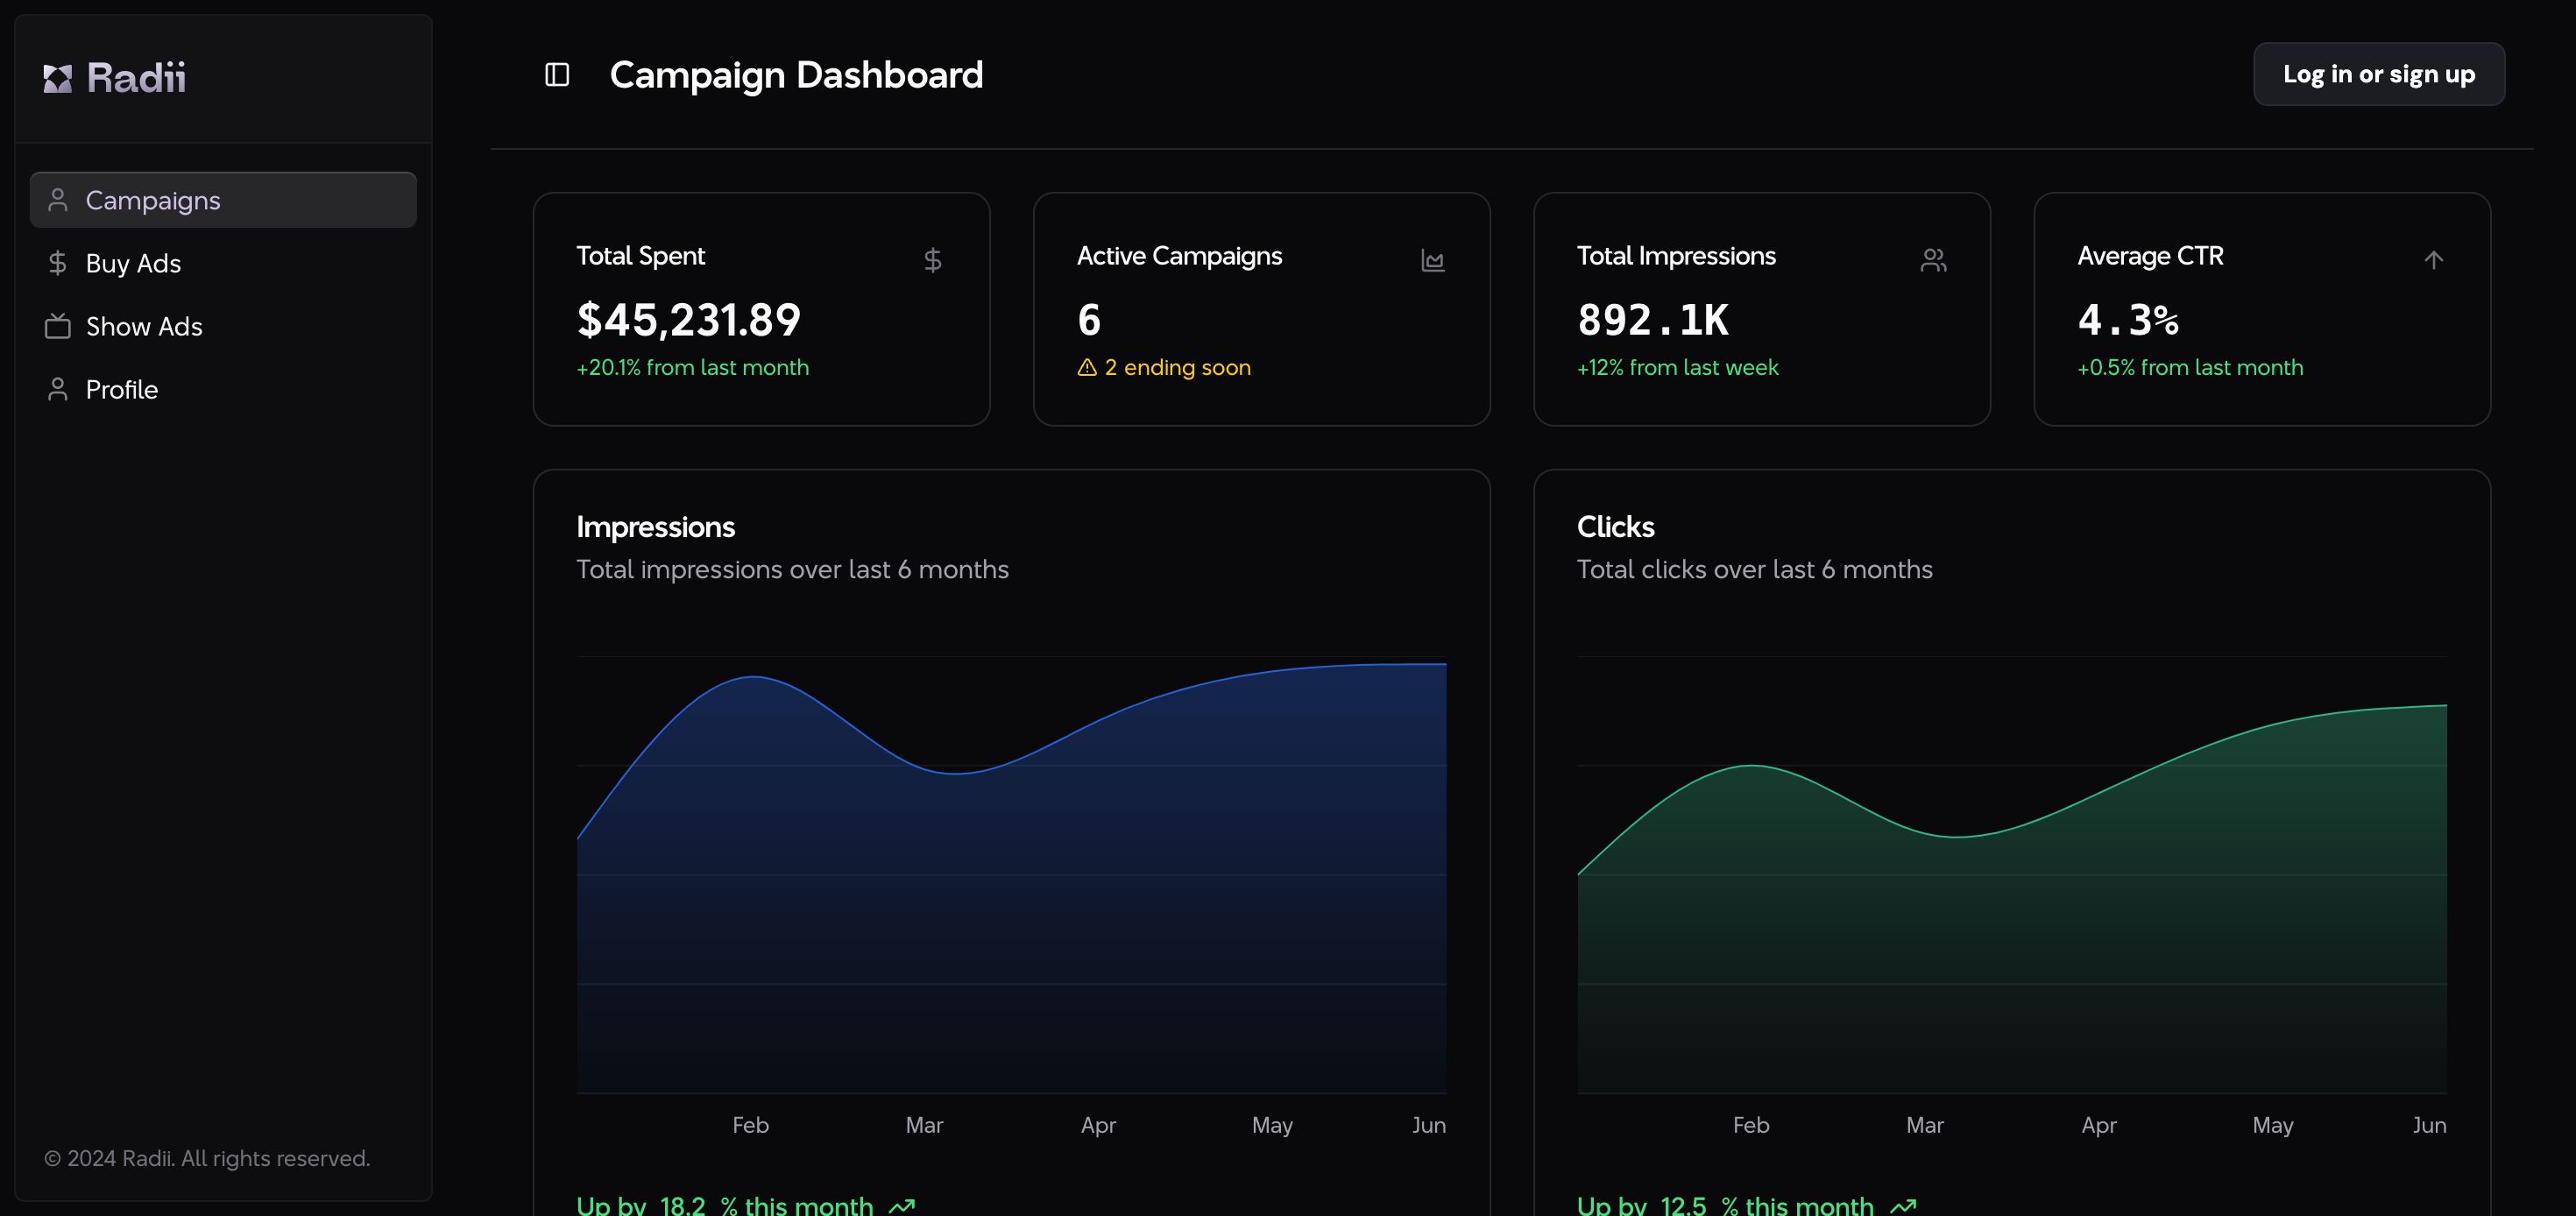The height and width of the screenshot is (1216, 2576).
Task: Click the Show Ads TV icon
Action: click(58, 326)
